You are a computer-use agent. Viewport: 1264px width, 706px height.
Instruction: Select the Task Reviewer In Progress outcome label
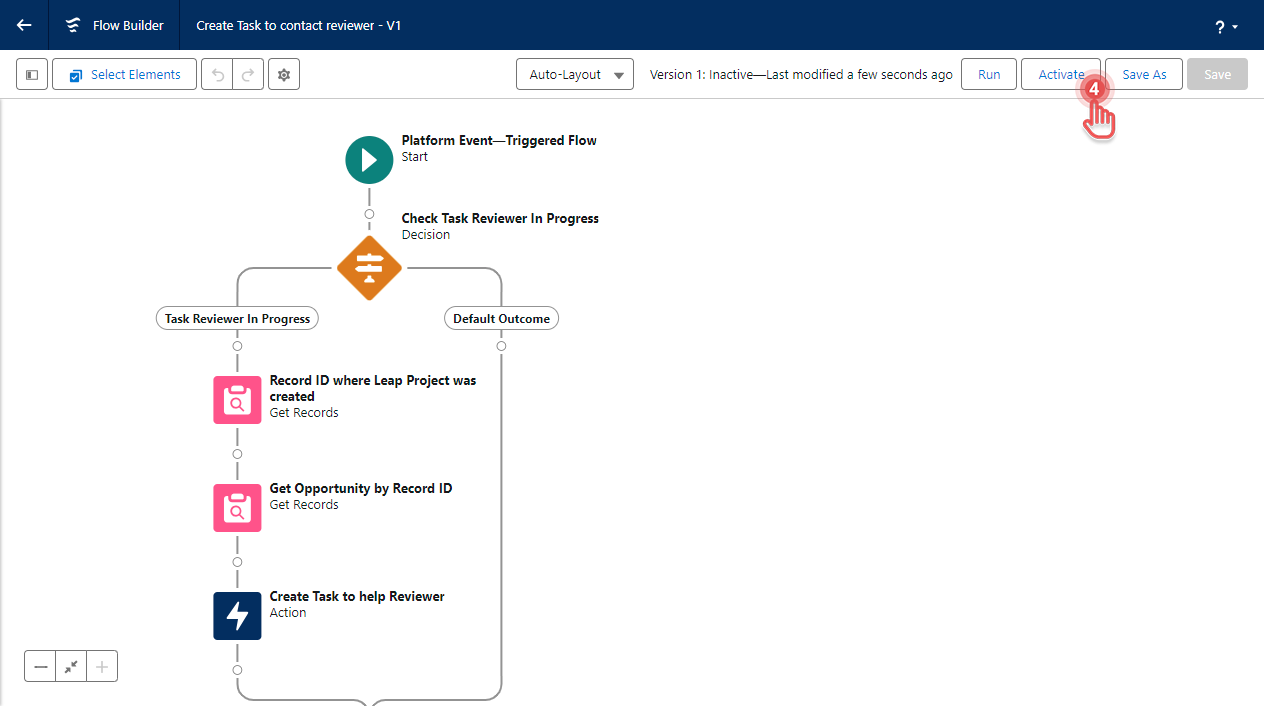tap(237, 319)
